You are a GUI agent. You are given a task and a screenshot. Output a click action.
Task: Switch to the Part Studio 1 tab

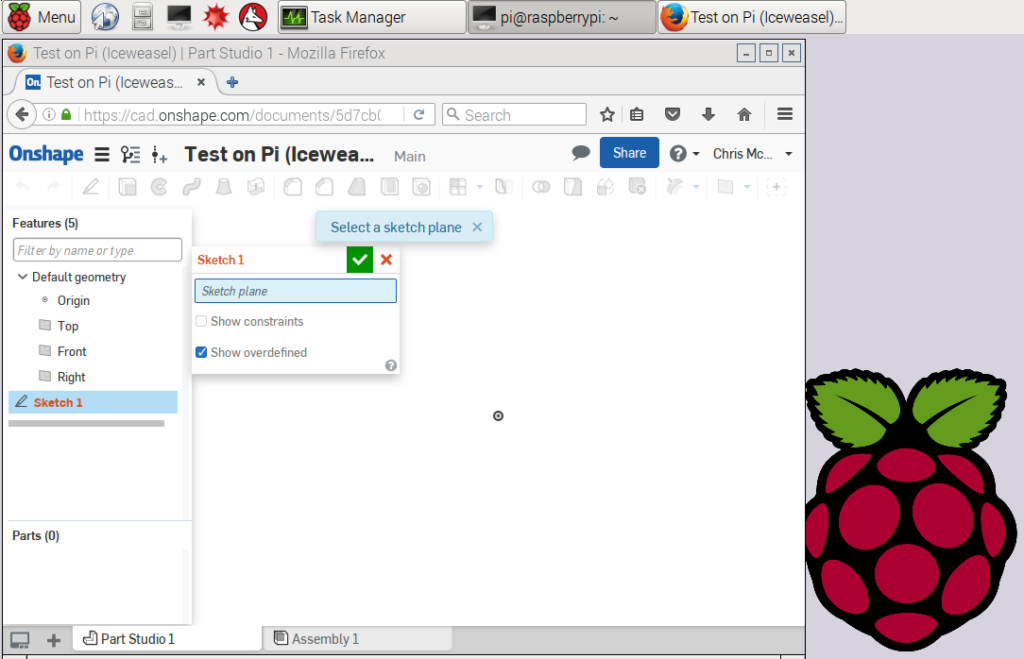pyautogui.click(x=167, y=639)
